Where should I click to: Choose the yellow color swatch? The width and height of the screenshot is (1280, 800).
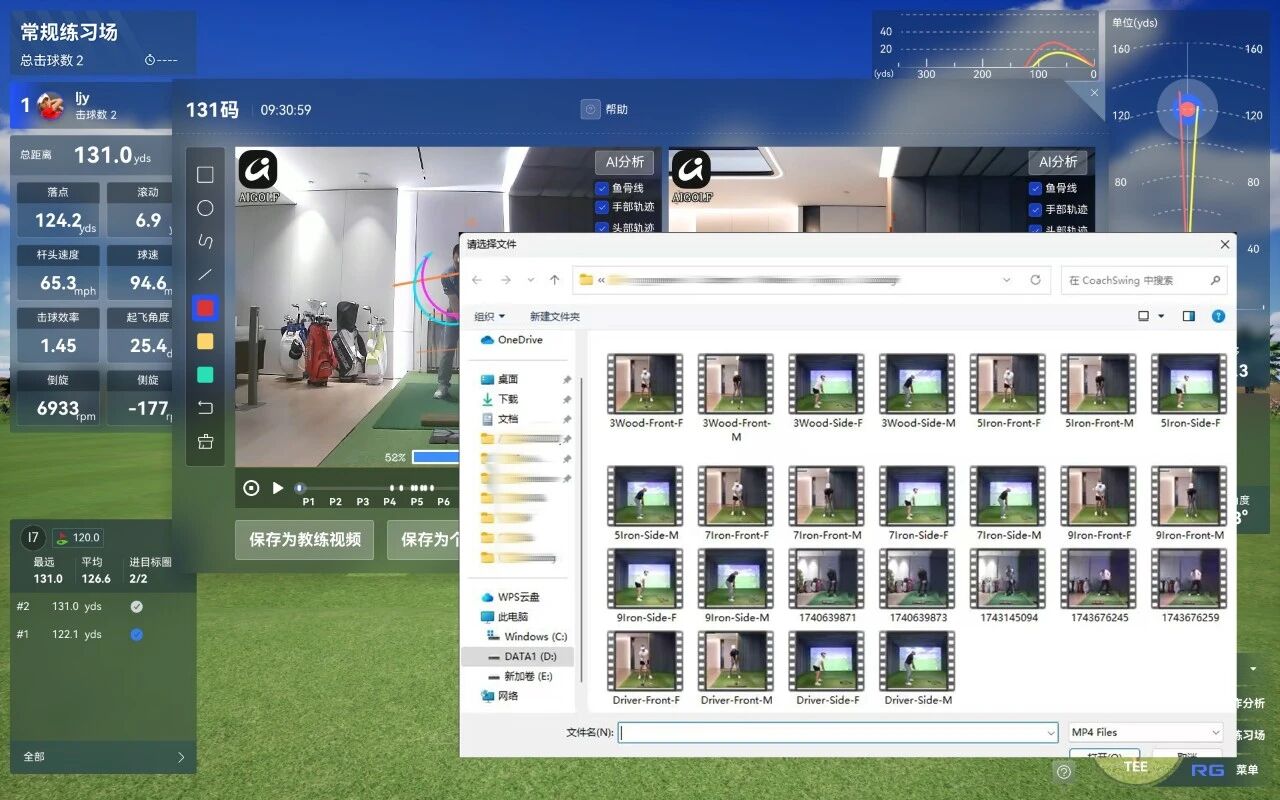tap(205, 341)
